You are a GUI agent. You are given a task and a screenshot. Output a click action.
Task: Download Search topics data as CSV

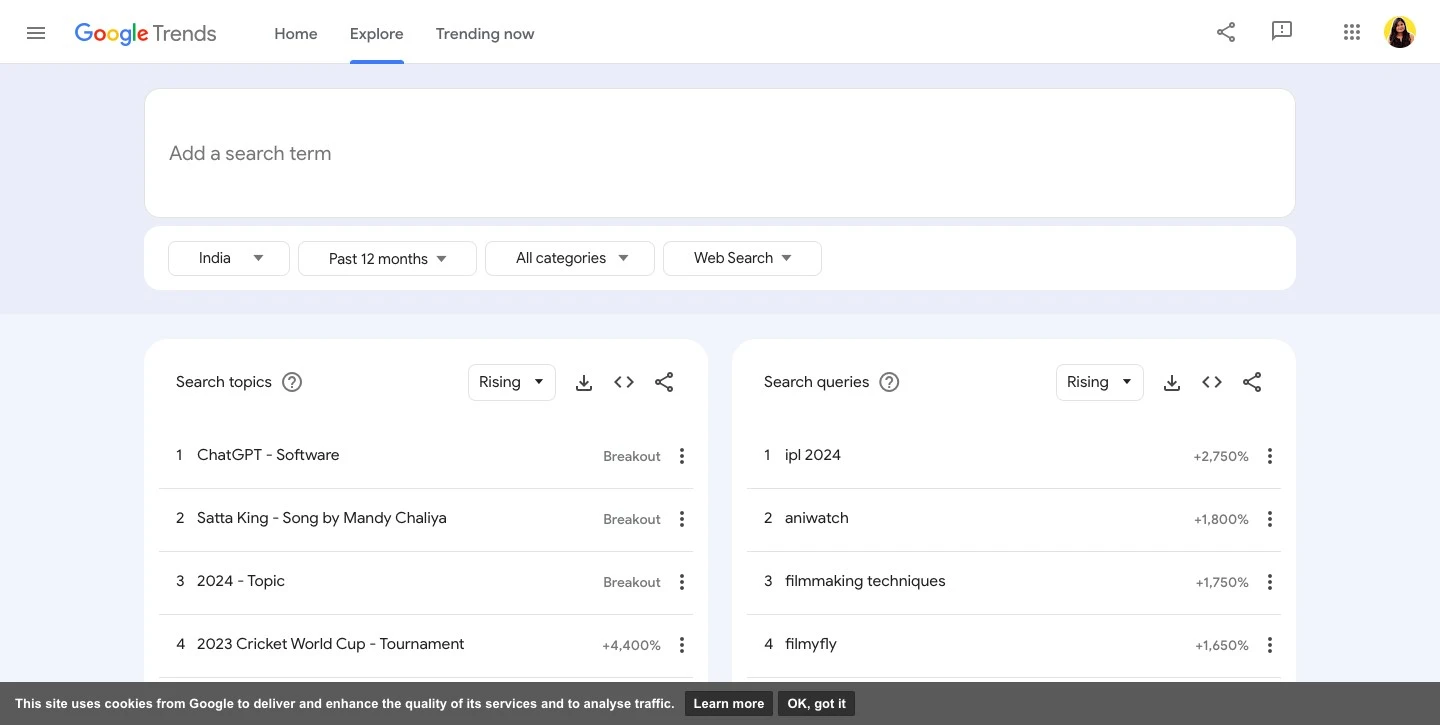tap(584, 382)
